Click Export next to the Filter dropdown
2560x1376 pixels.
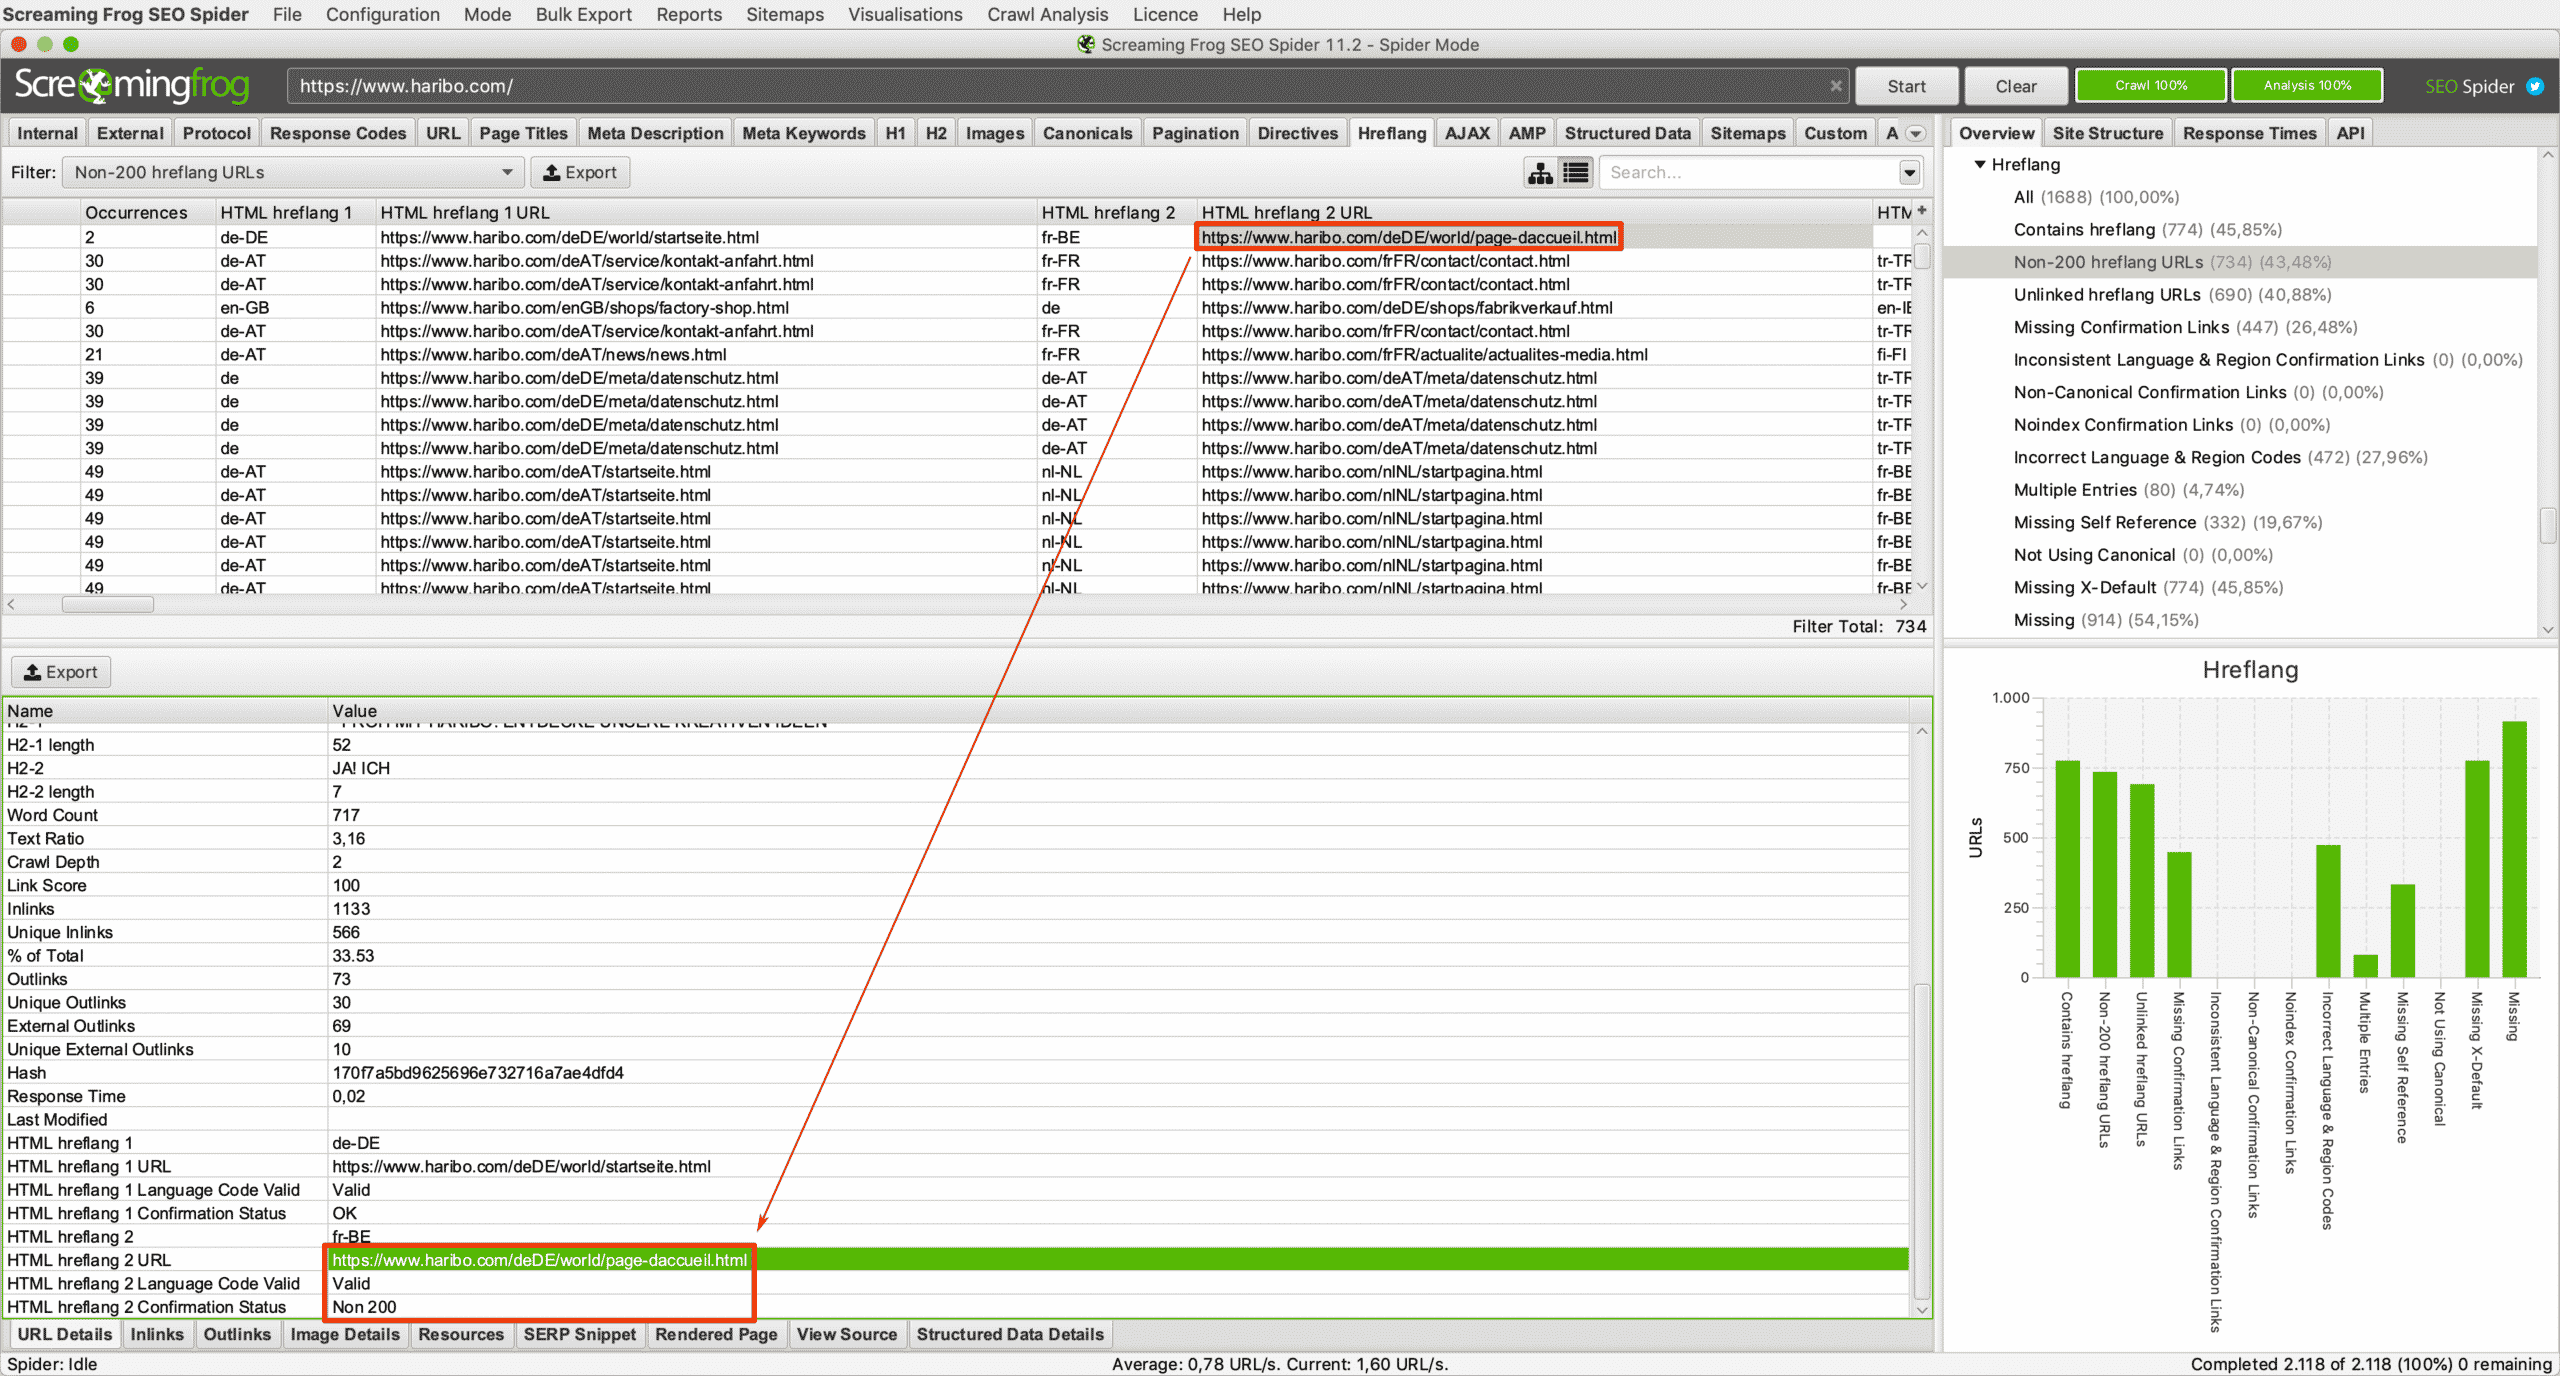click(x=580, y=173)
